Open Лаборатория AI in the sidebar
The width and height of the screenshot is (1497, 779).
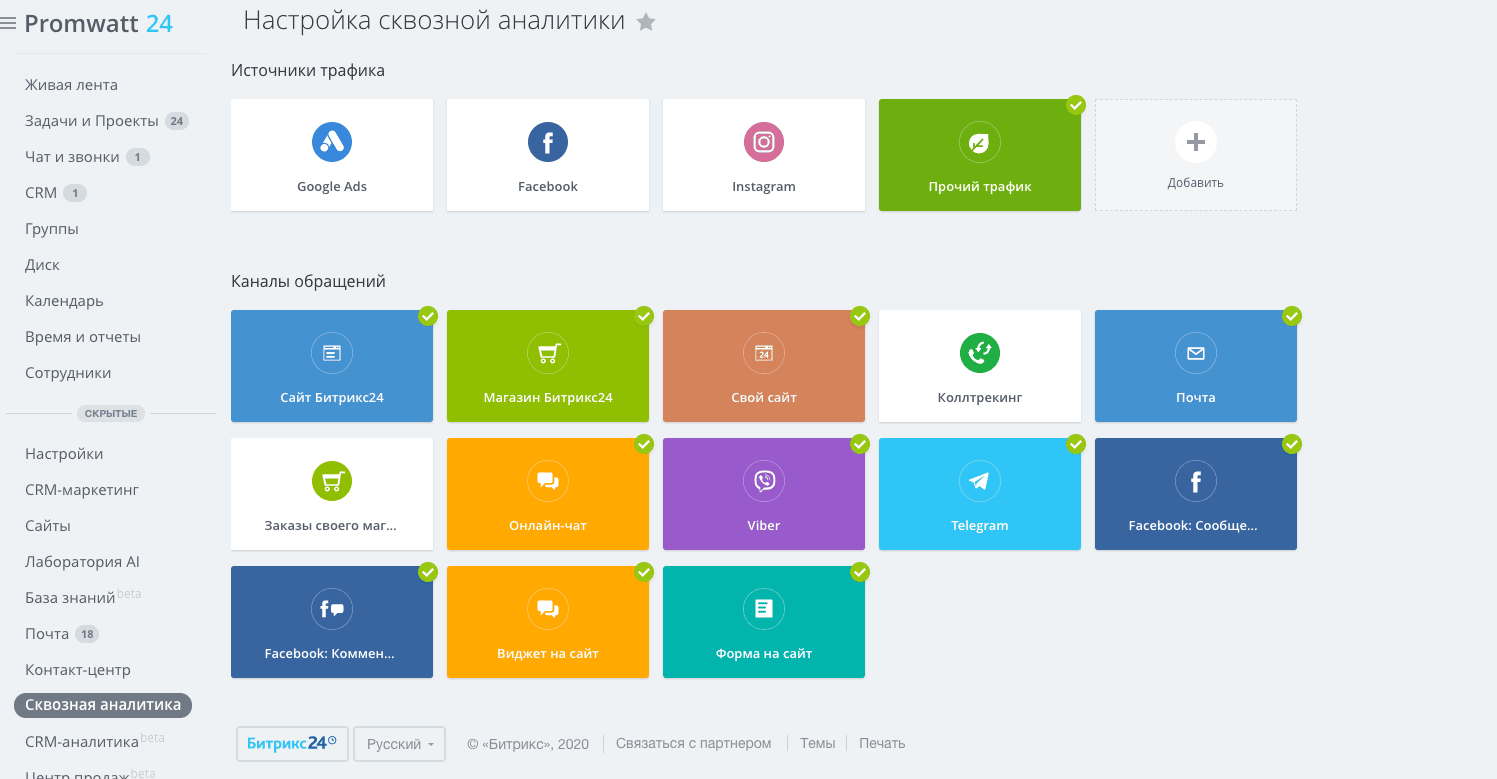pyautogui.click(x=82, y=562)
